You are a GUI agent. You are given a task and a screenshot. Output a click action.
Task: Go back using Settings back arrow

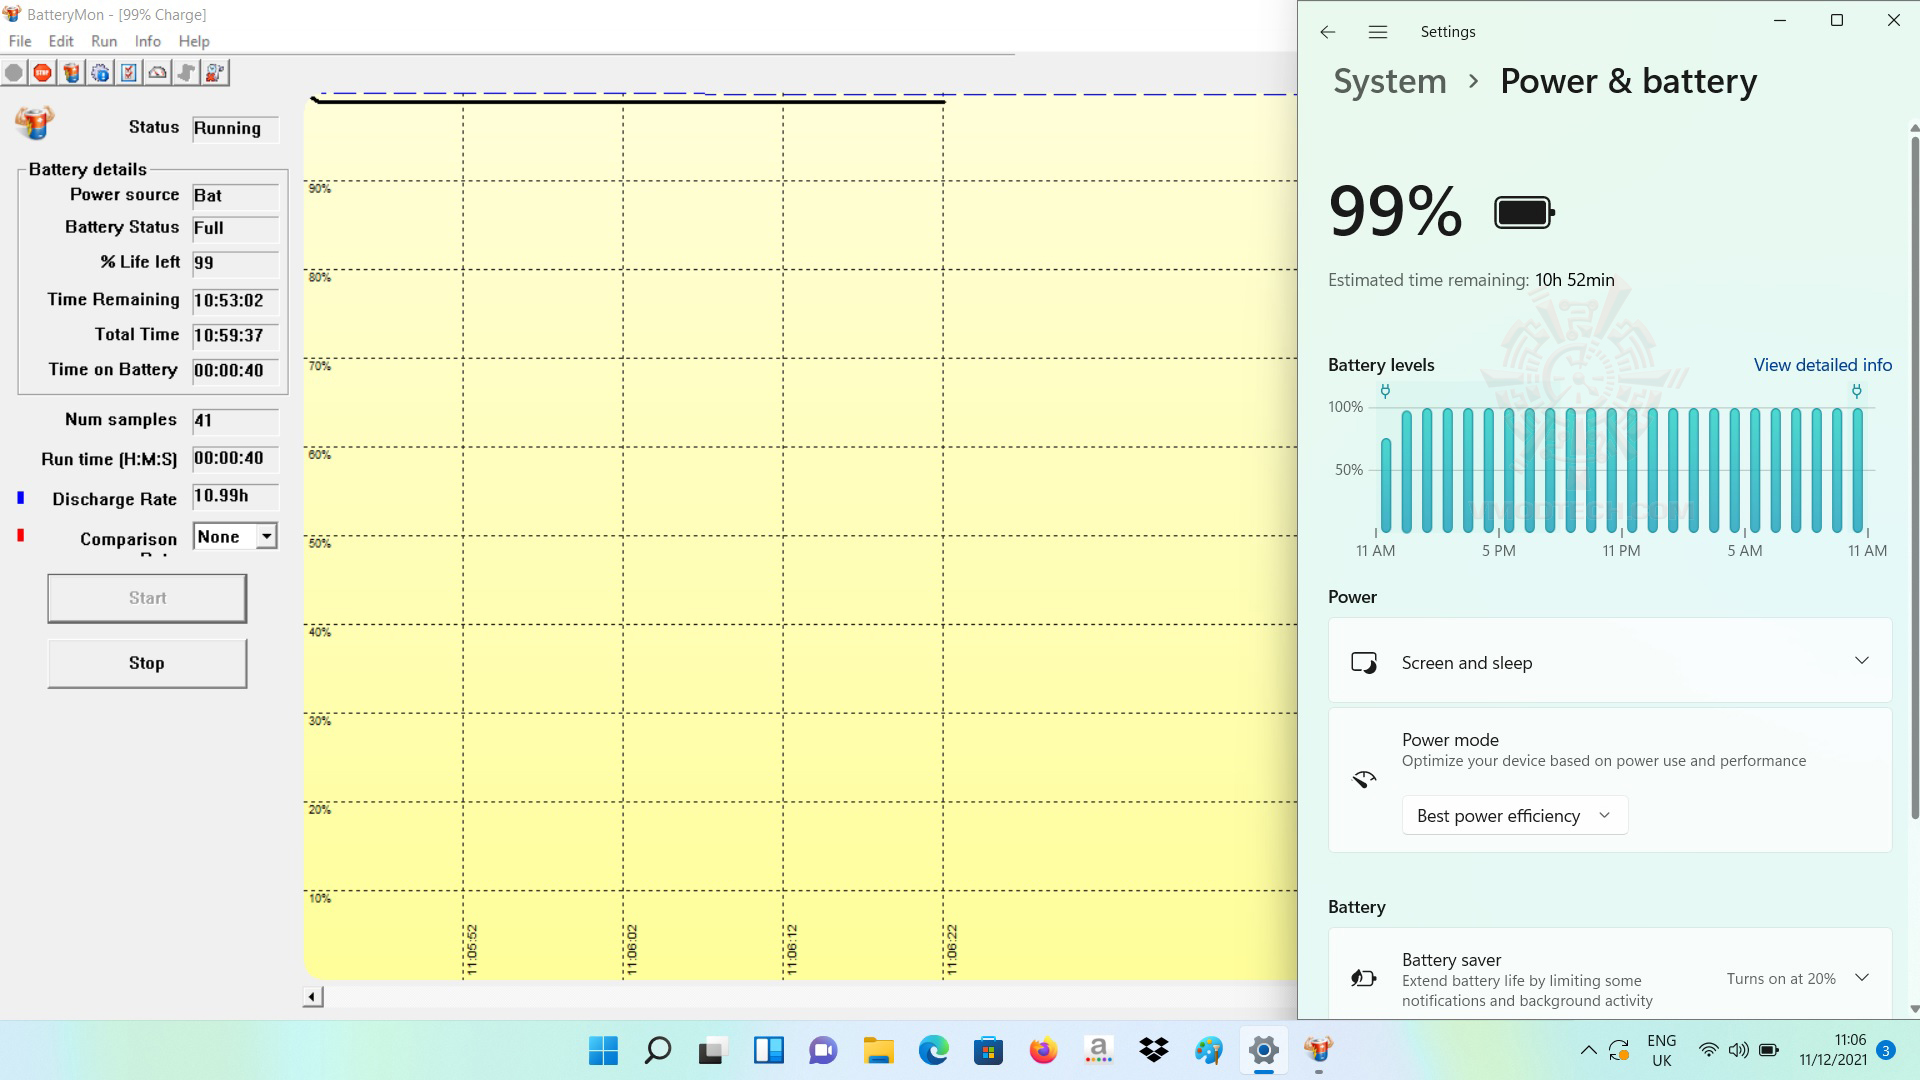click(1327, 32)
